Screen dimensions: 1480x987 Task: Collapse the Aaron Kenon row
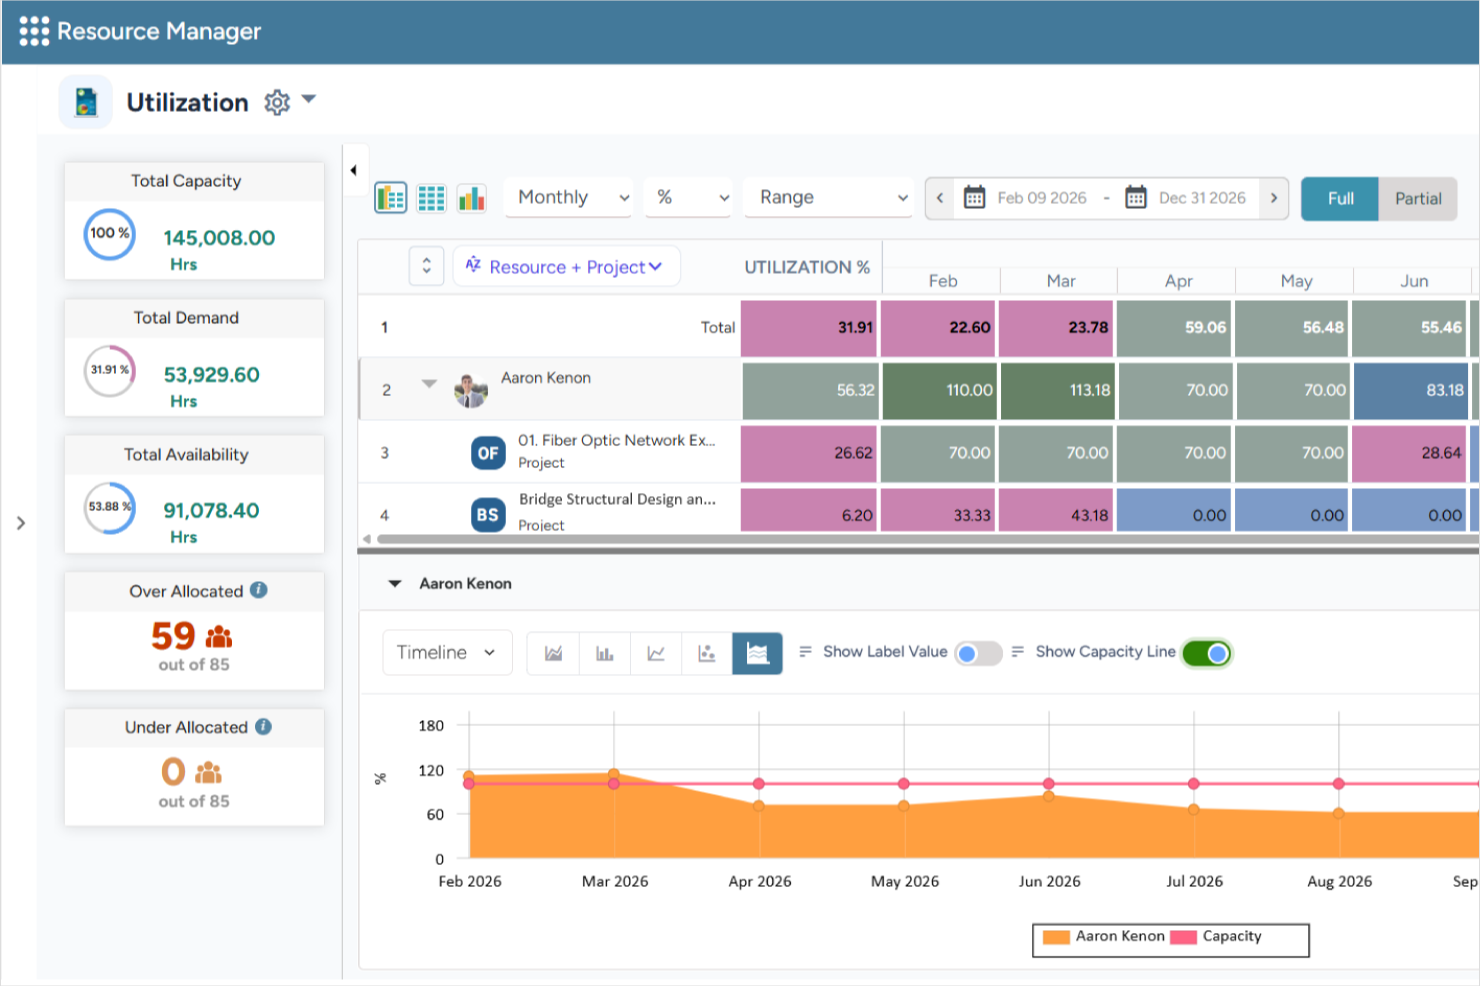(x=429, y=383)
